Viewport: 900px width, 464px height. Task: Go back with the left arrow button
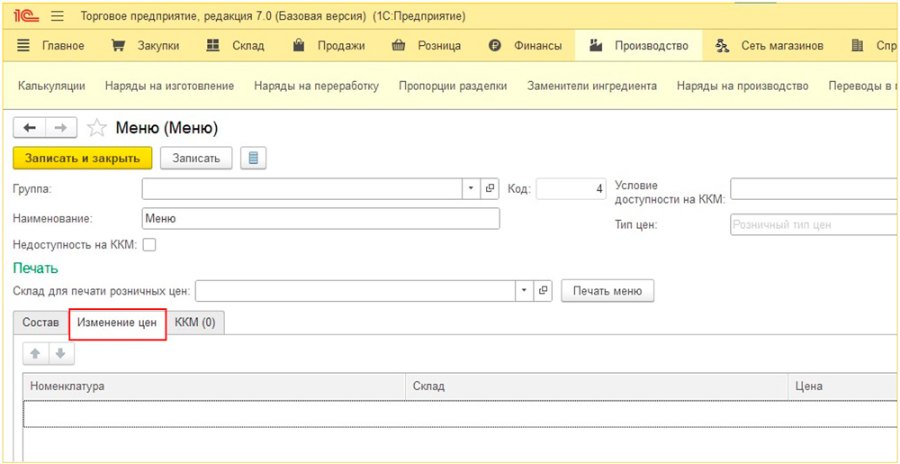29,128
